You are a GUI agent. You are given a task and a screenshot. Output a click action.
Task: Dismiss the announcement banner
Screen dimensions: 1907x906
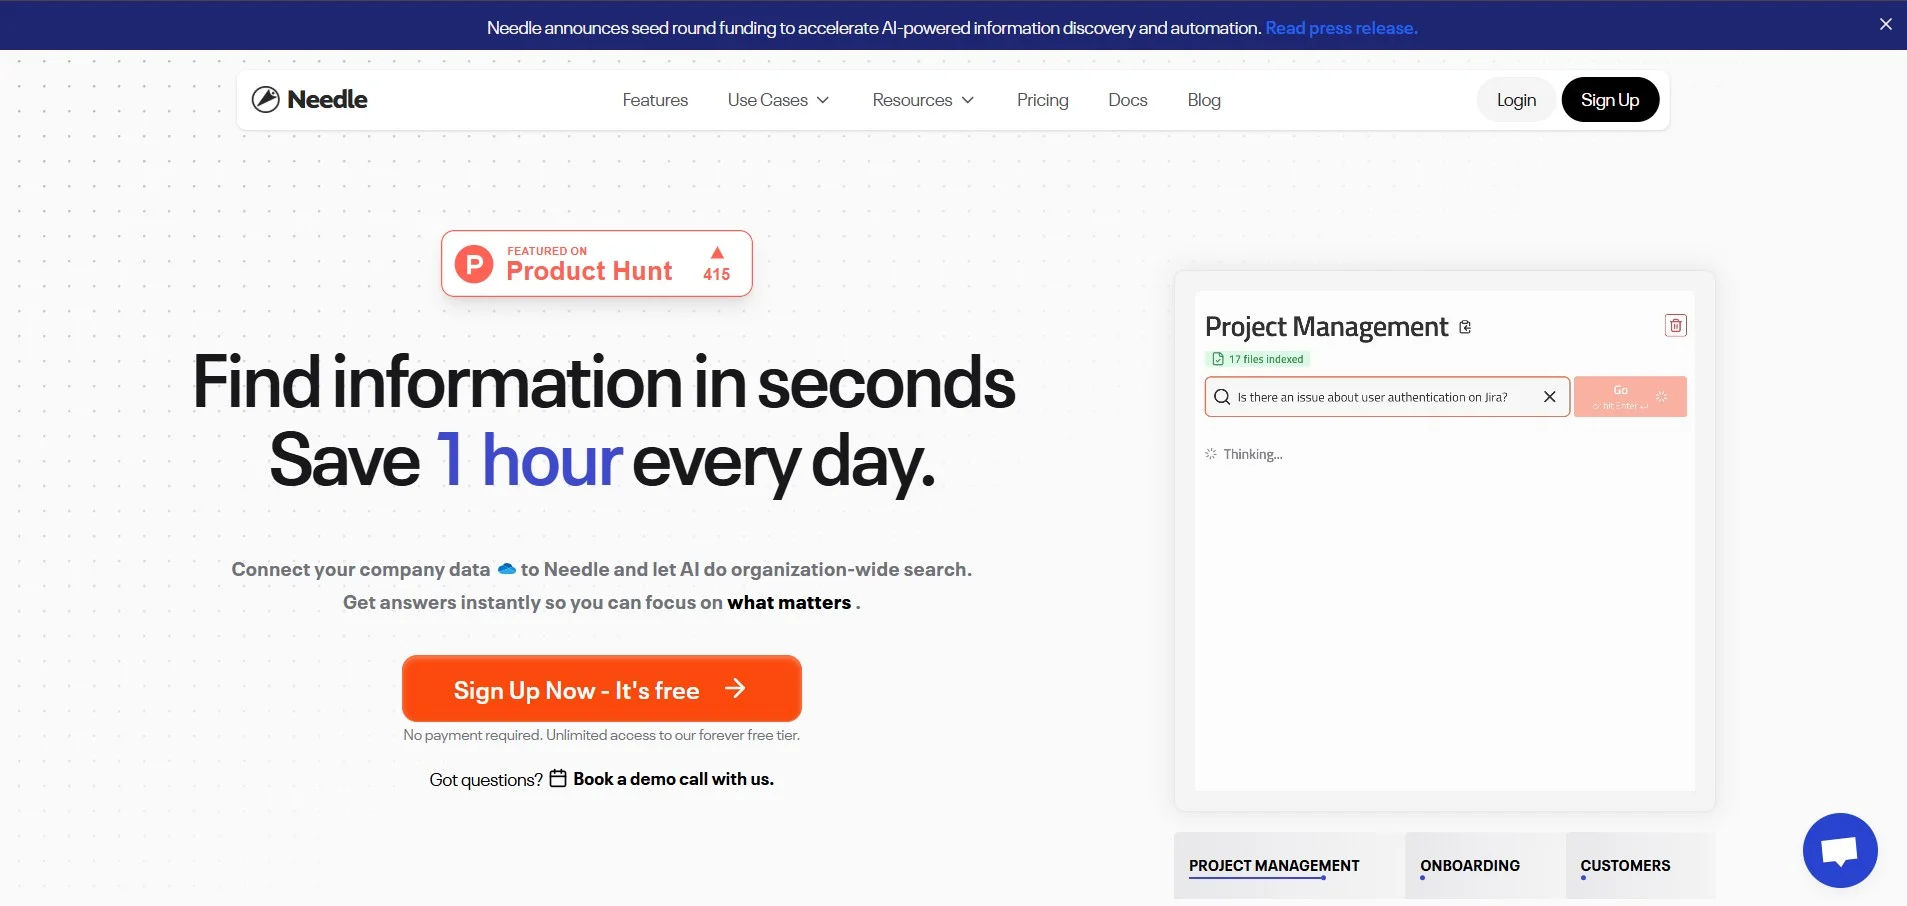[1885, 24]
